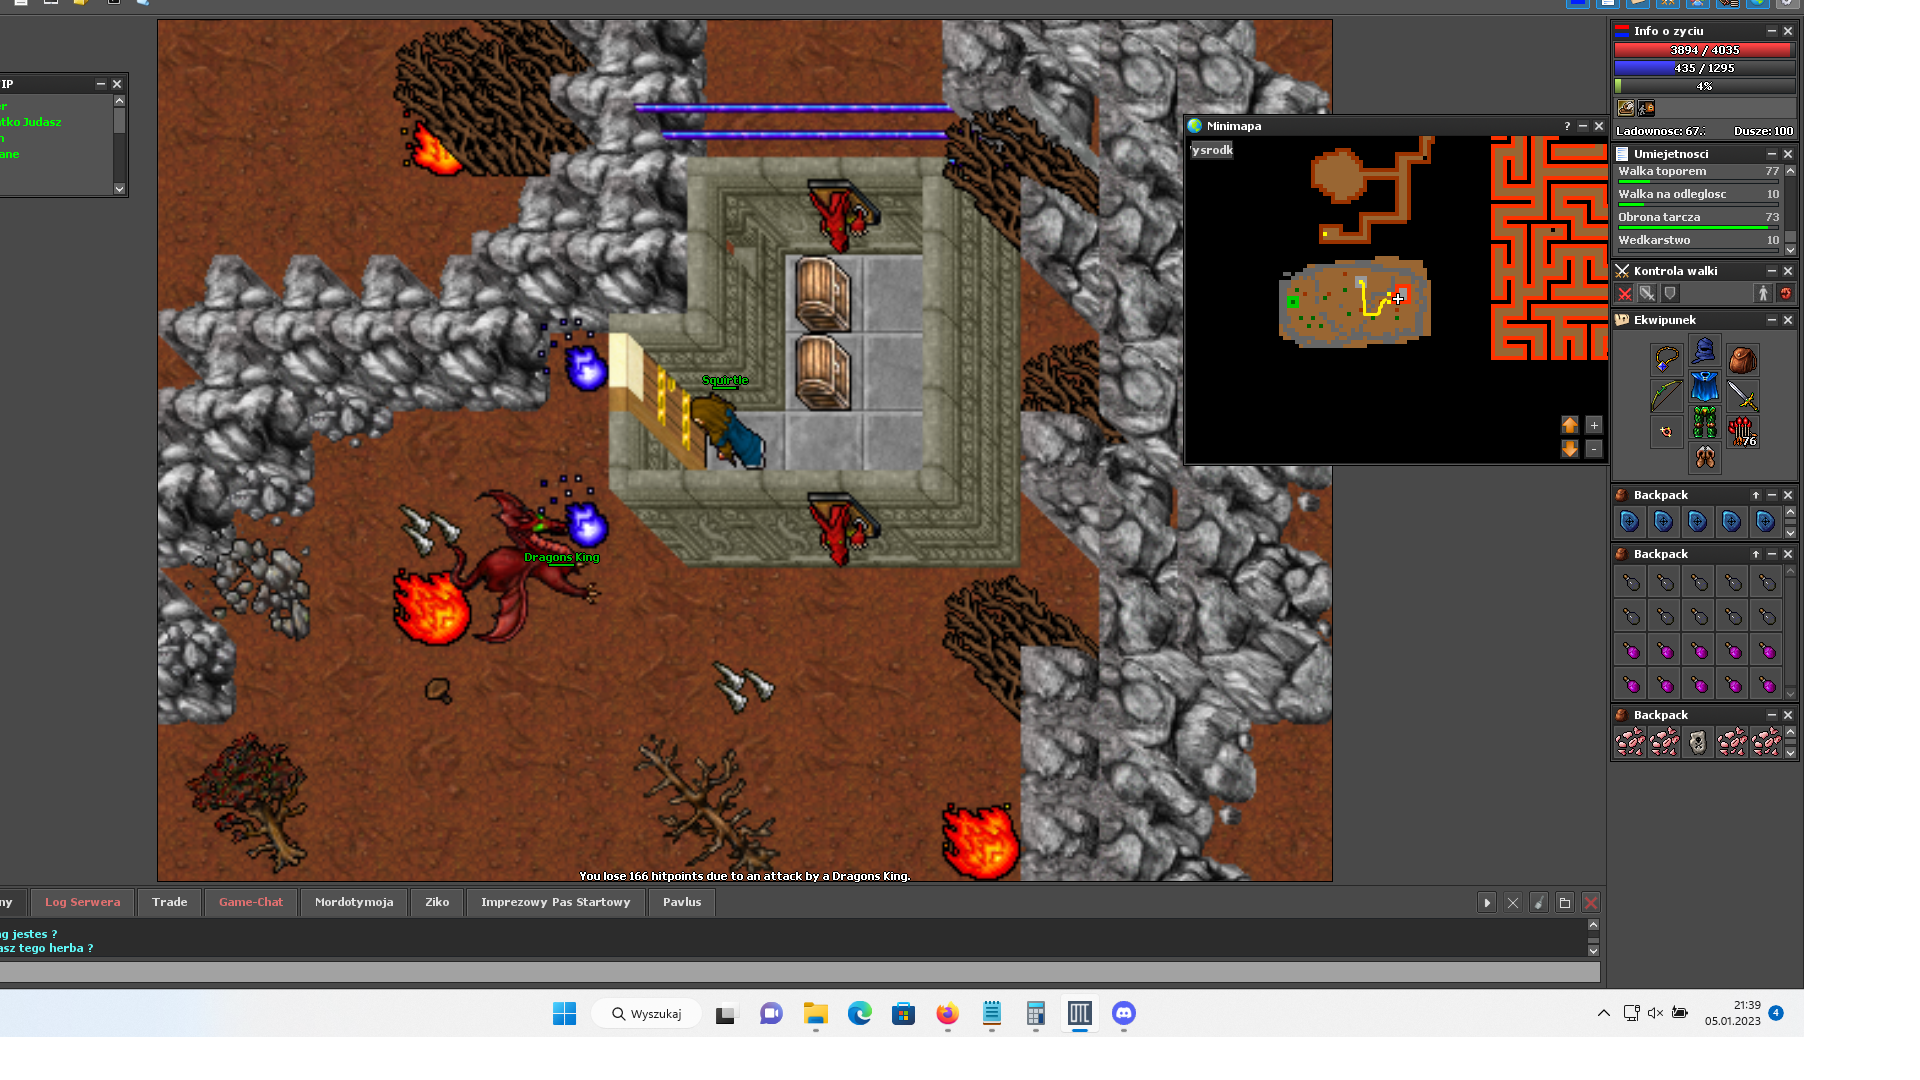Screen dimensions: 1920x1080
Task: Click the Wyszukaj taskbar search box
Action: tap(647, 1014)
